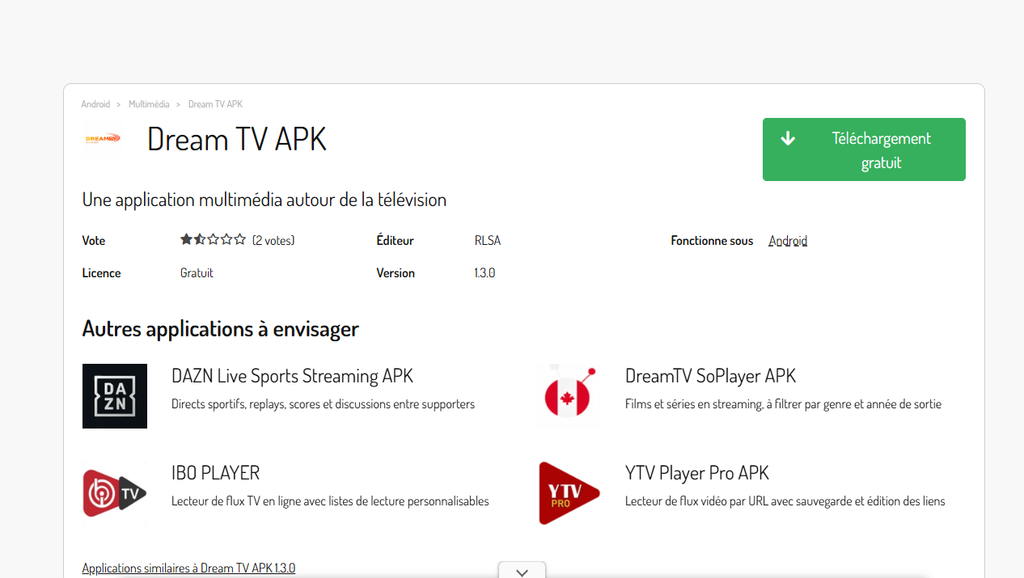Click the Gratuit licence value
The height and width of the screenshot is (578, 1024).
click(x=197, y=273)
